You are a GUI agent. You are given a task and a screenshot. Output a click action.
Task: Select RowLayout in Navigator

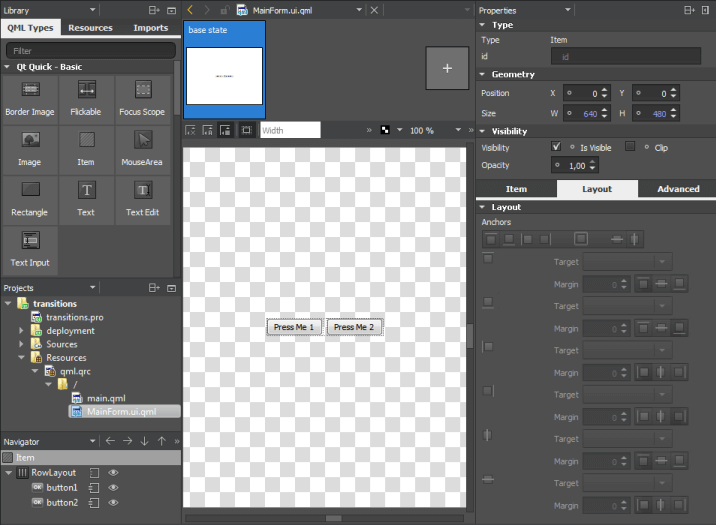coord(53,472)
